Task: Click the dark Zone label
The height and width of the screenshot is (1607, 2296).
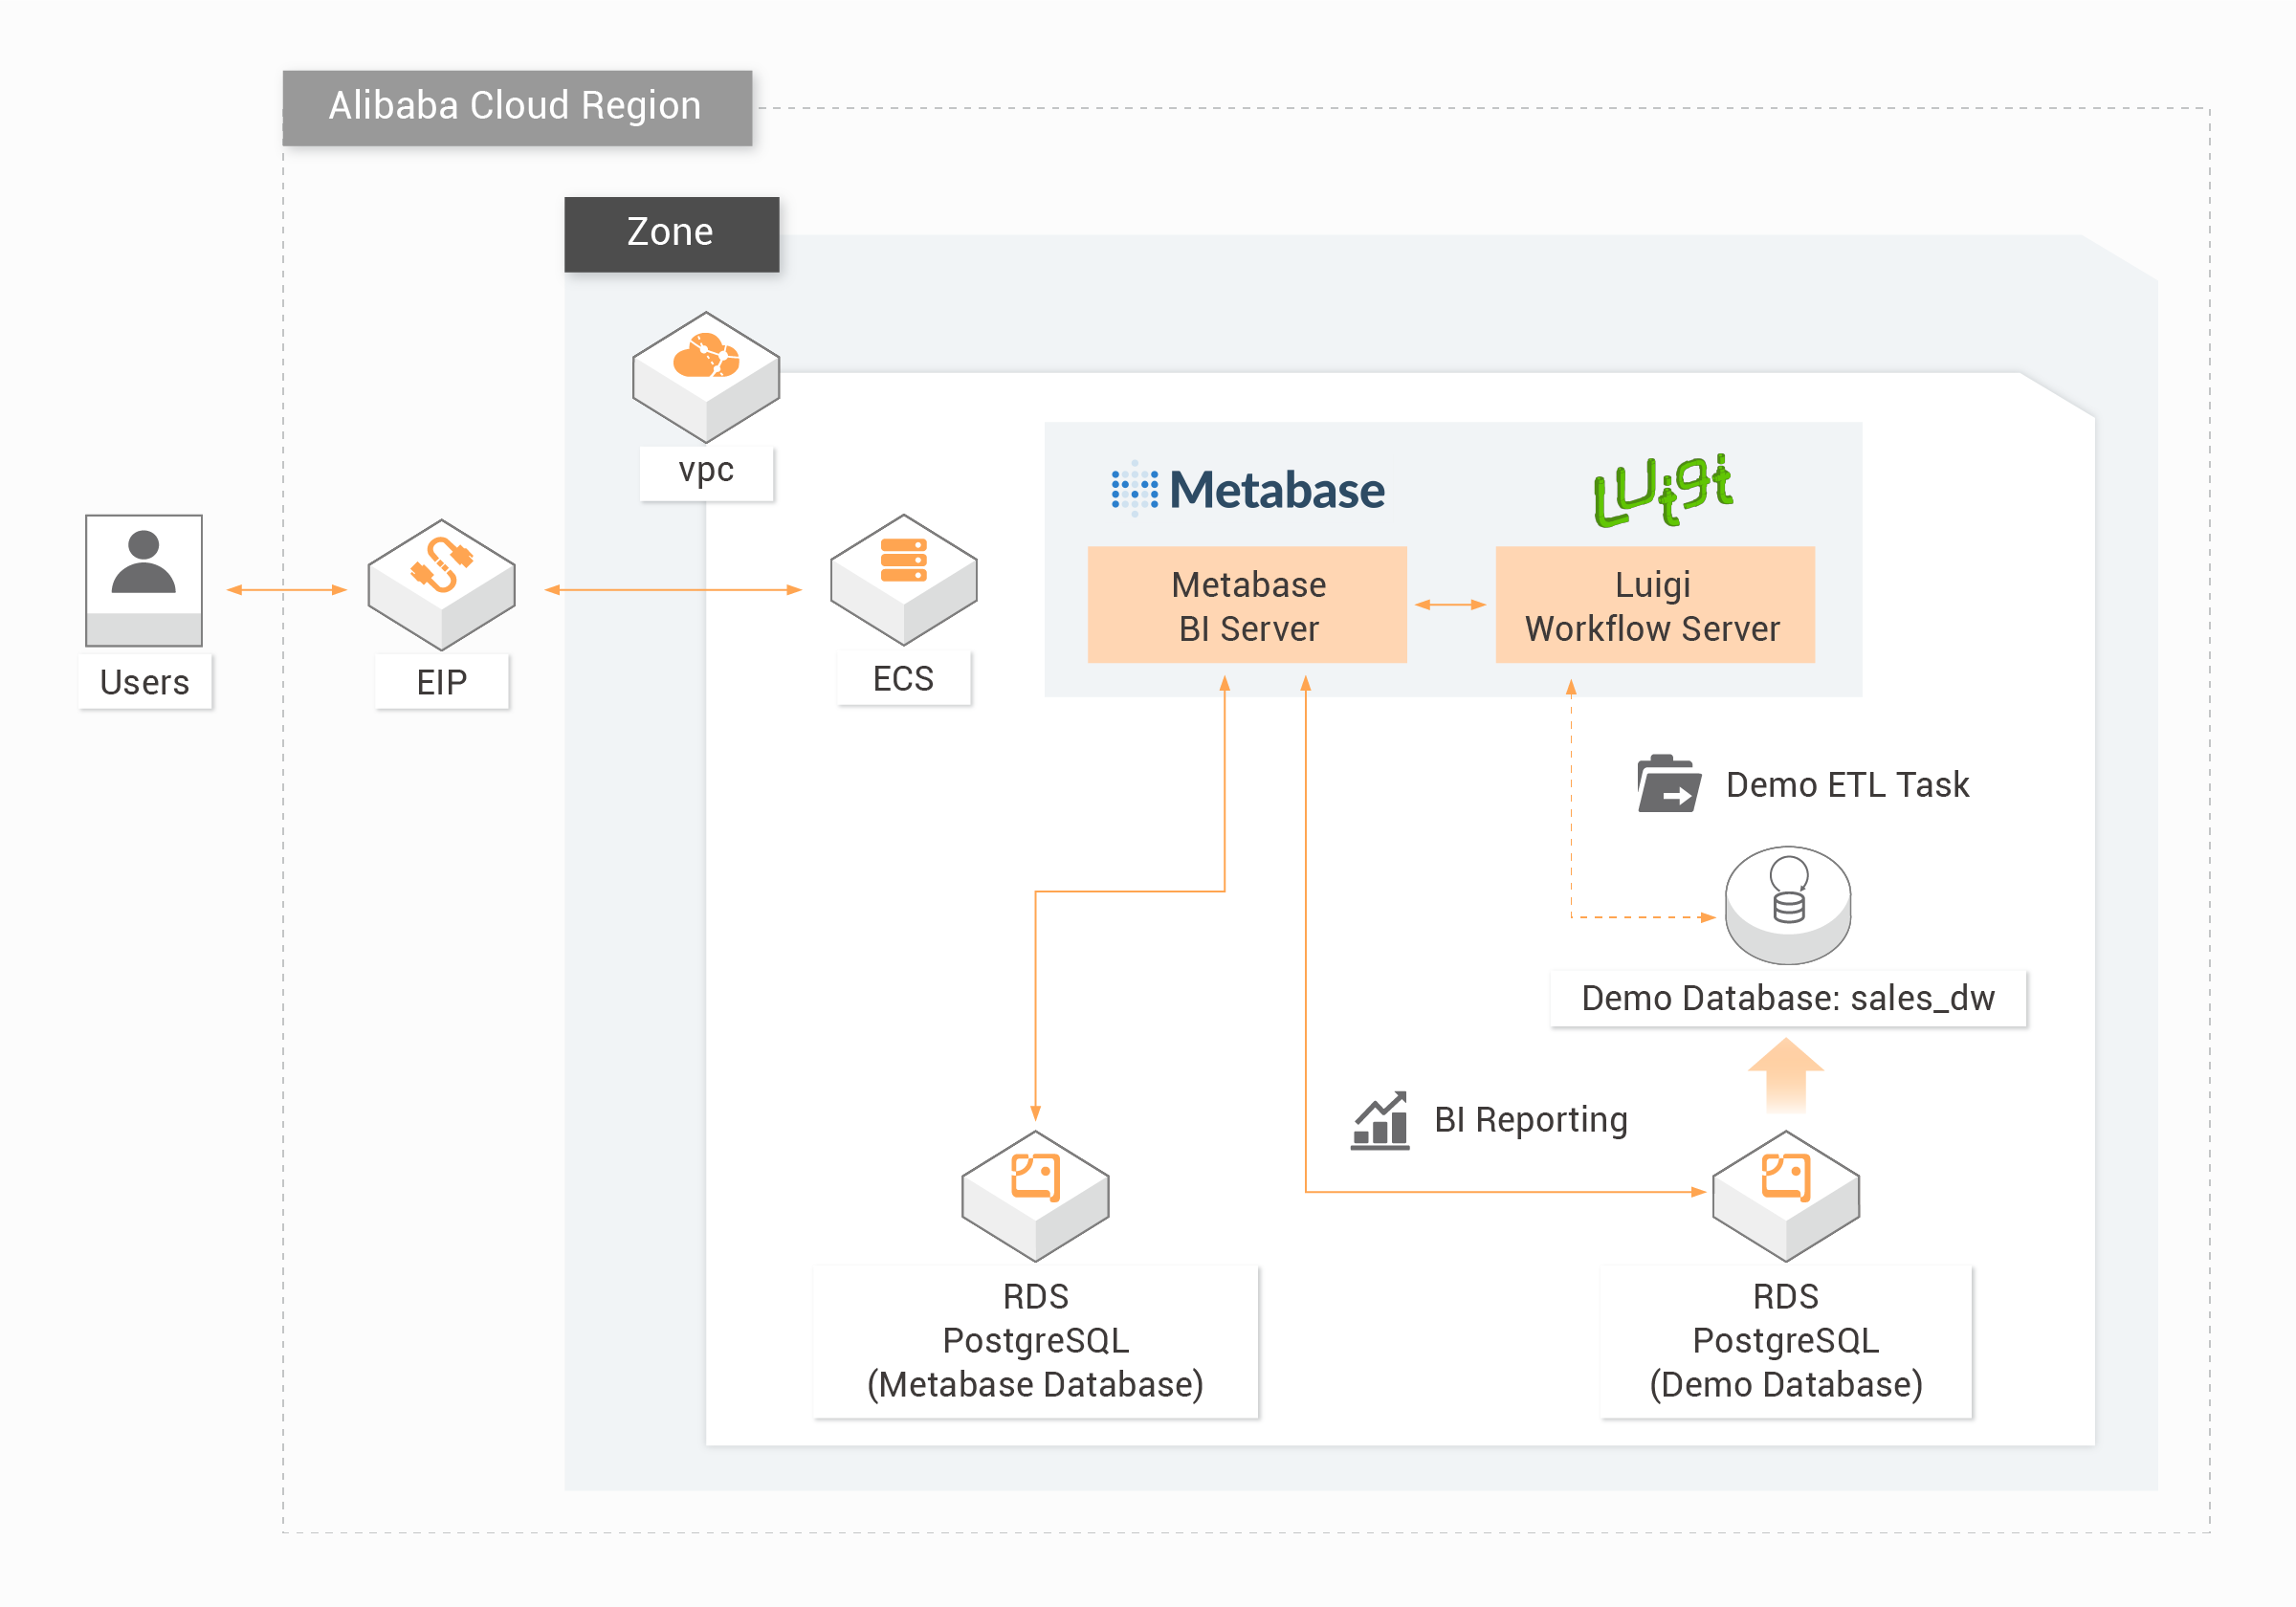Action: tap(671, 234)
